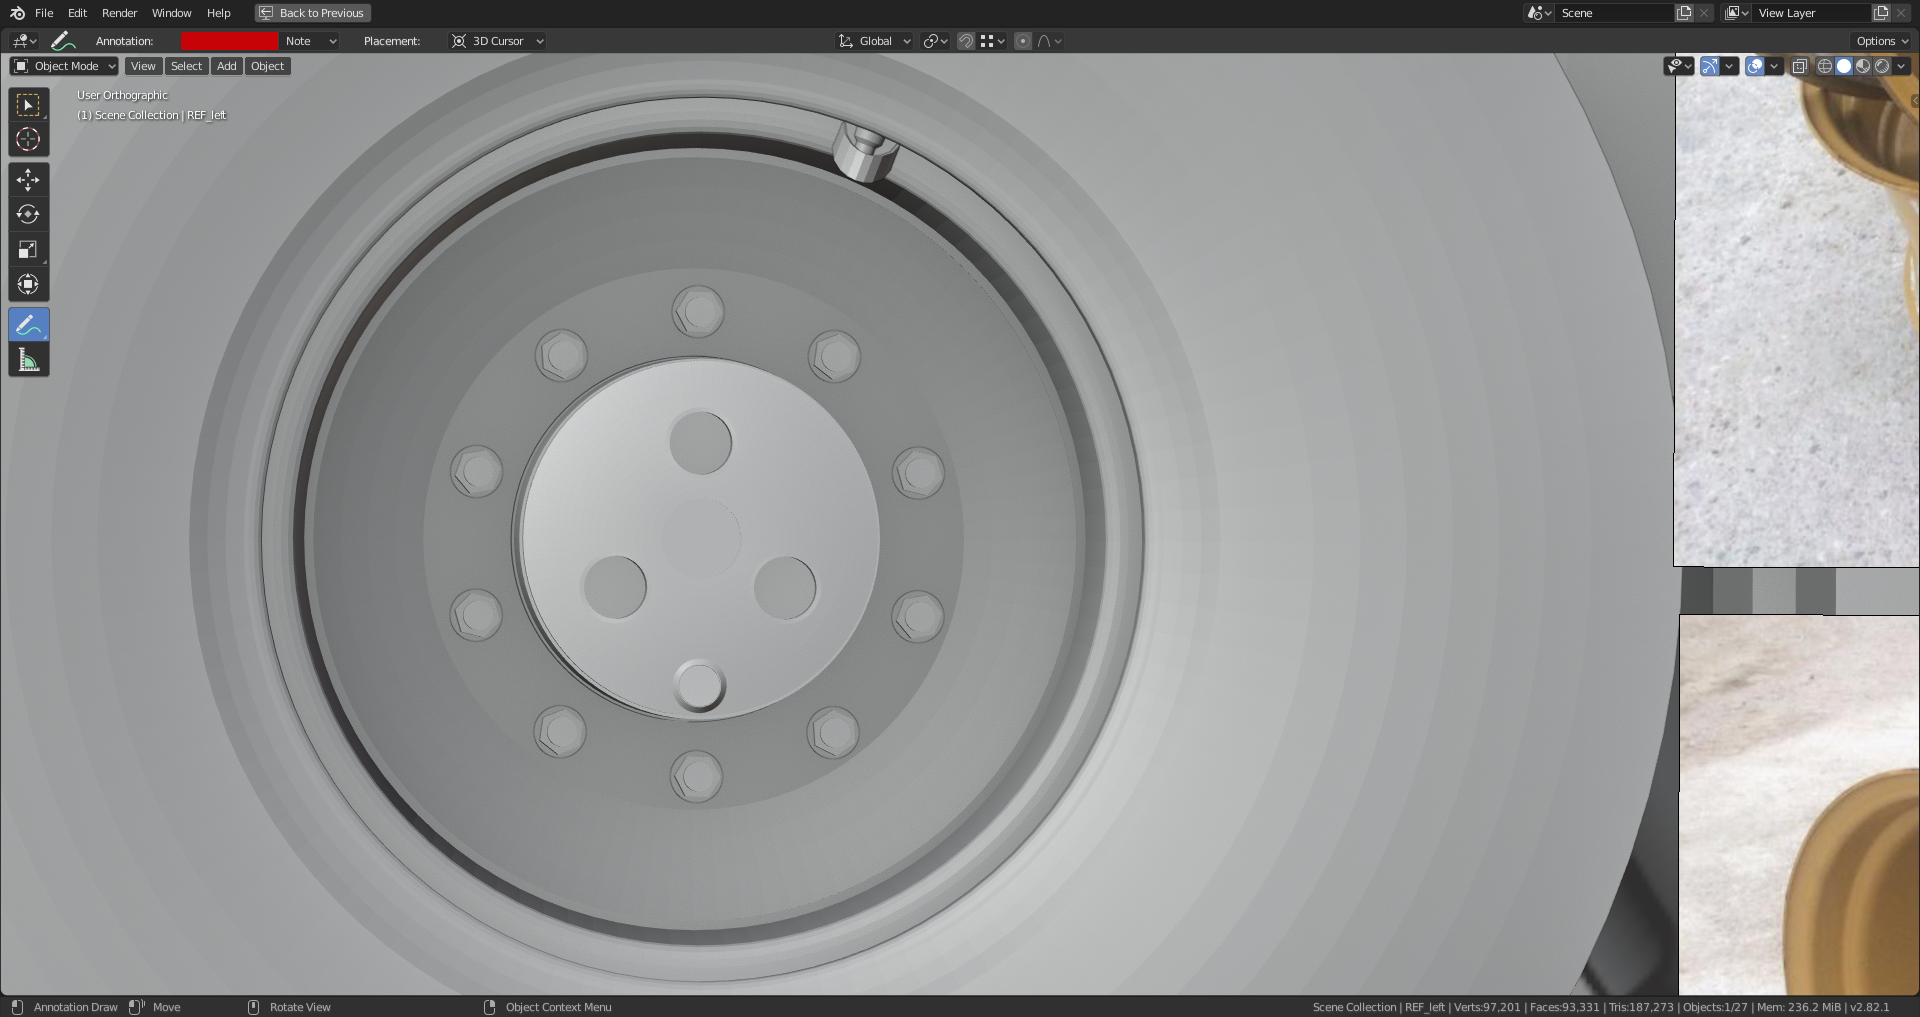Click the red annotation color swatch

pos(229,41)
